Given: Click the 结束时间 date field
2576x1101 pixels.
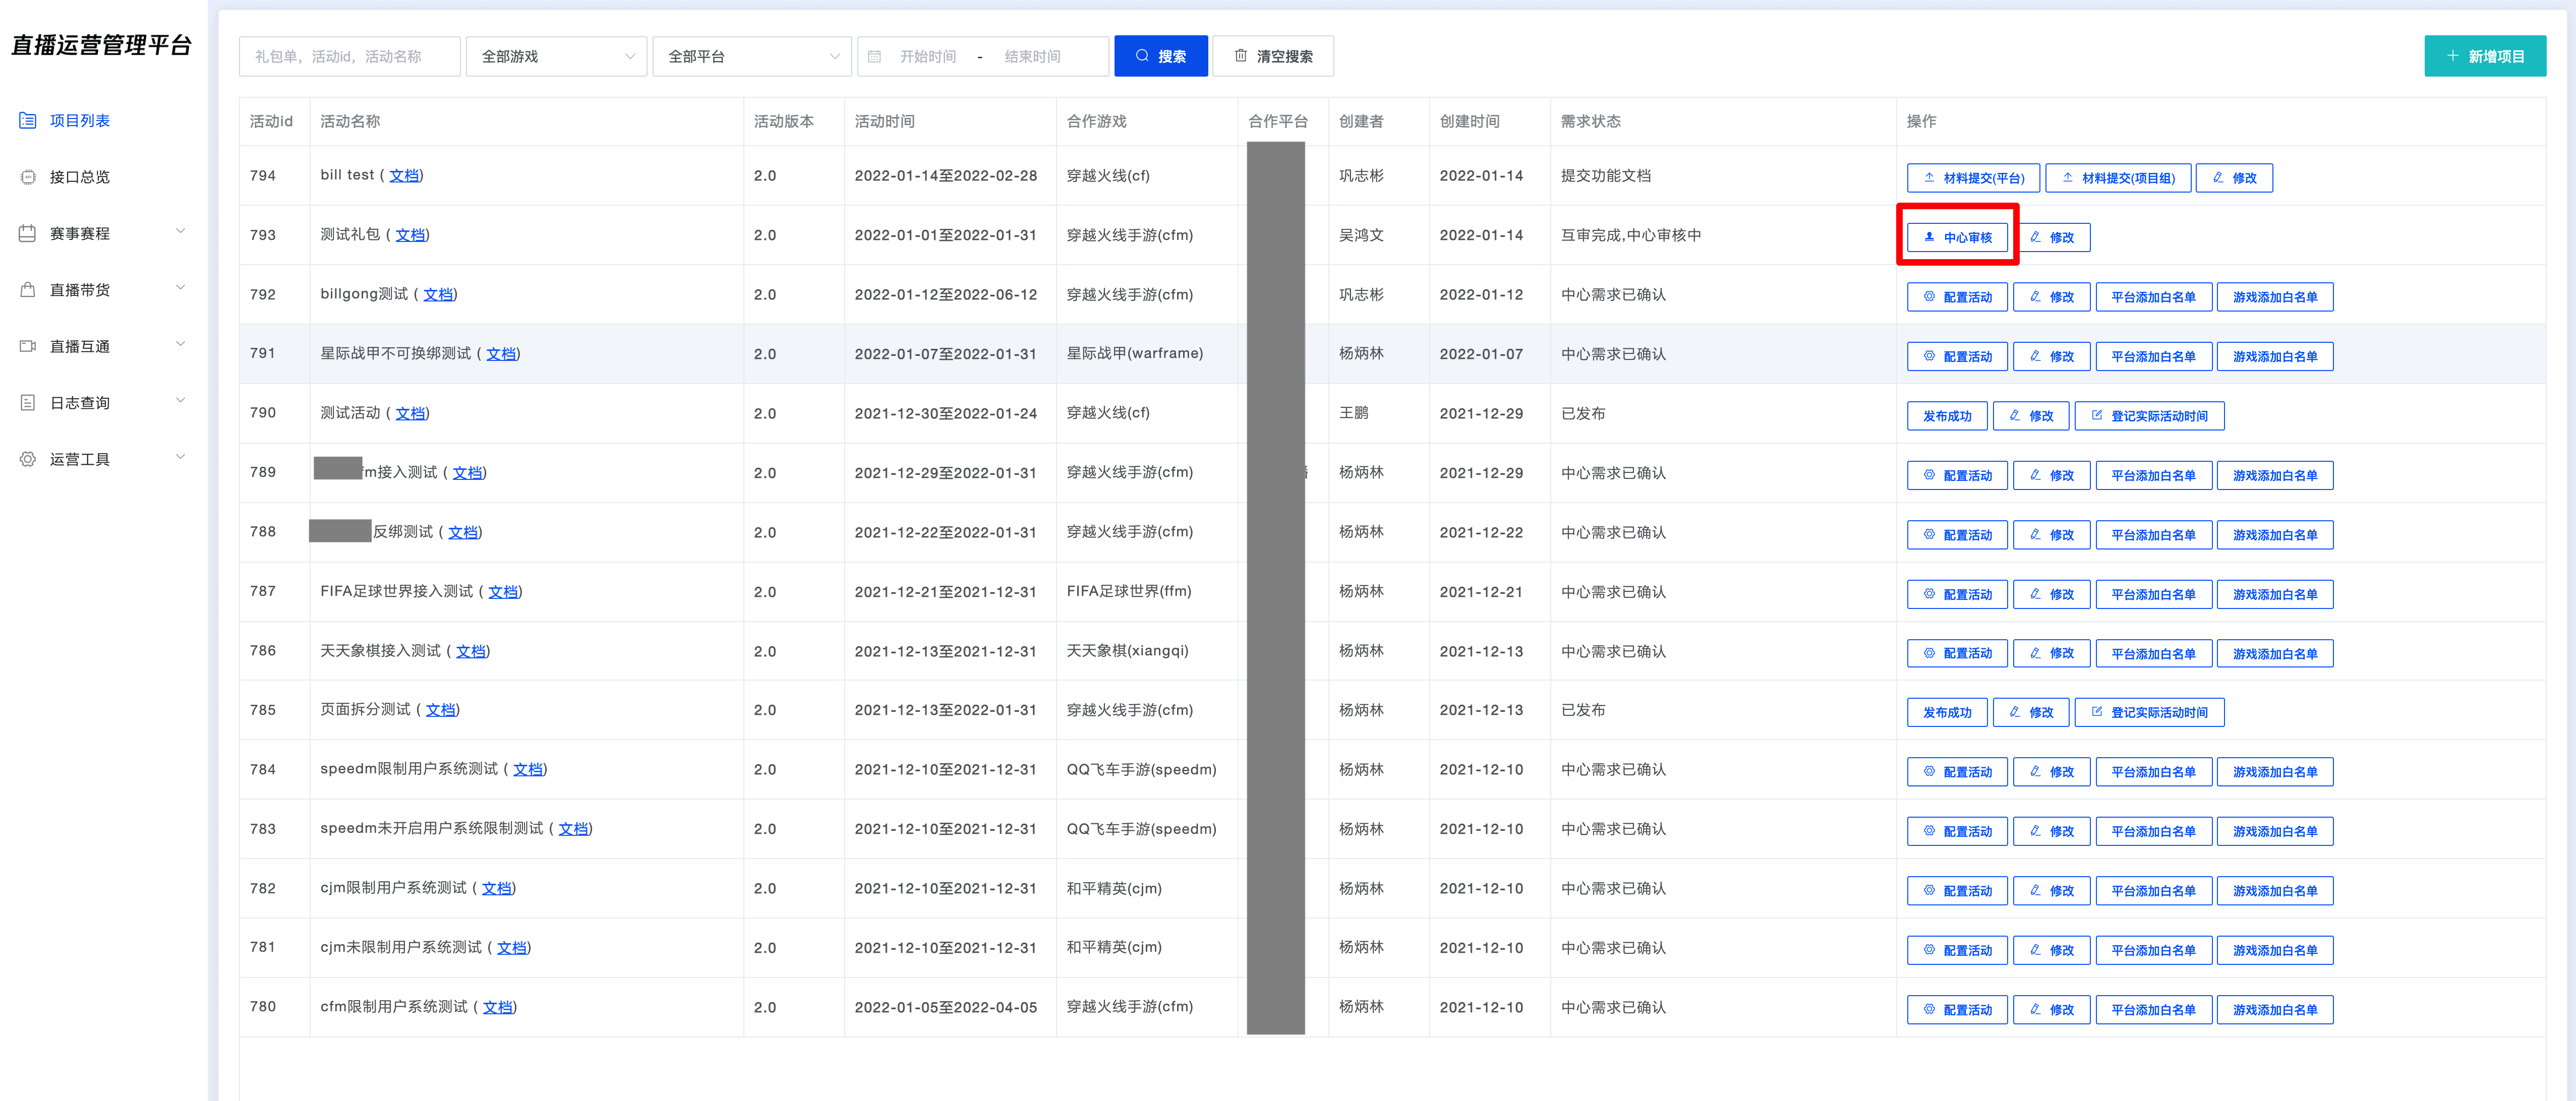Looking at the screenshot, I should click(x=1033, y=57).
